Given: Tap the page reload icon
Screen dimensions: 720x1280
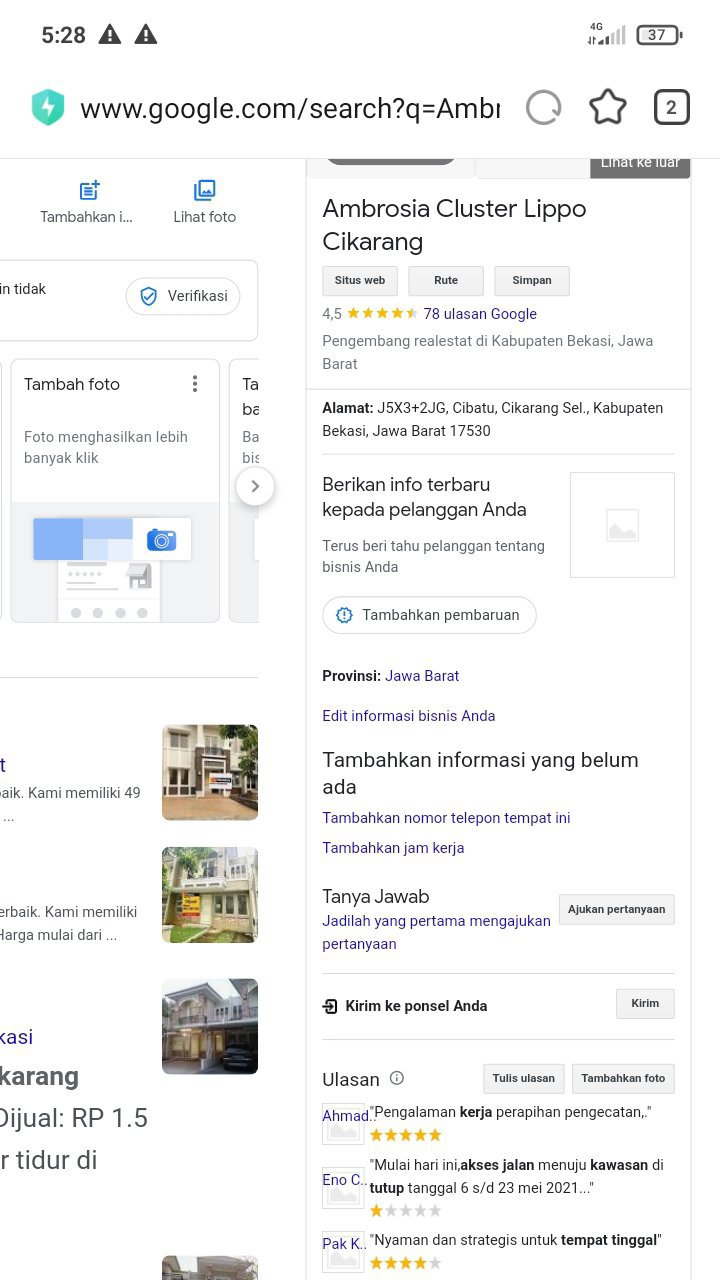Looking at the screenshot, I should pyautogui.click(x=543, y=108).
